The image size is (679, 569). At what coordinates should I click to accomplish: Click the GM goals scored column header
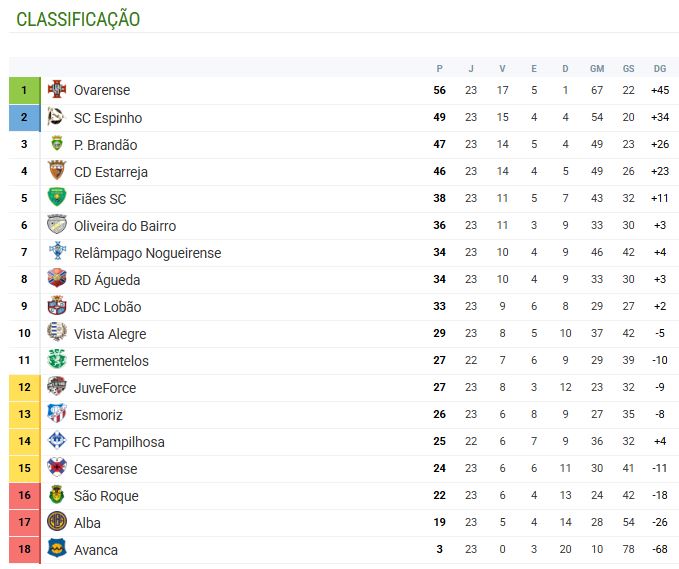[x=597, y=68]
